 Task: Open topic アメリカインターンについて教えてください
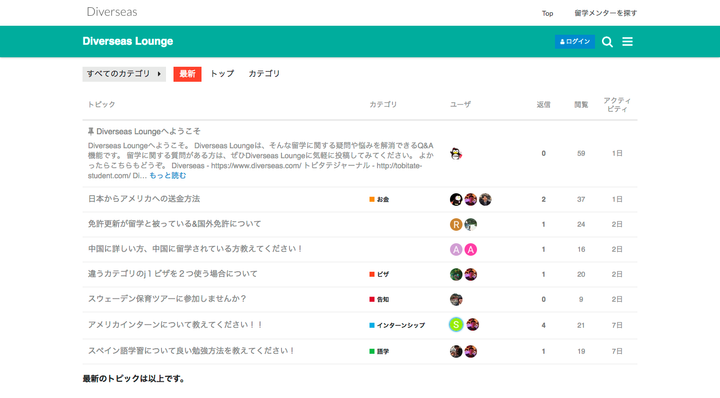[175, 325]
